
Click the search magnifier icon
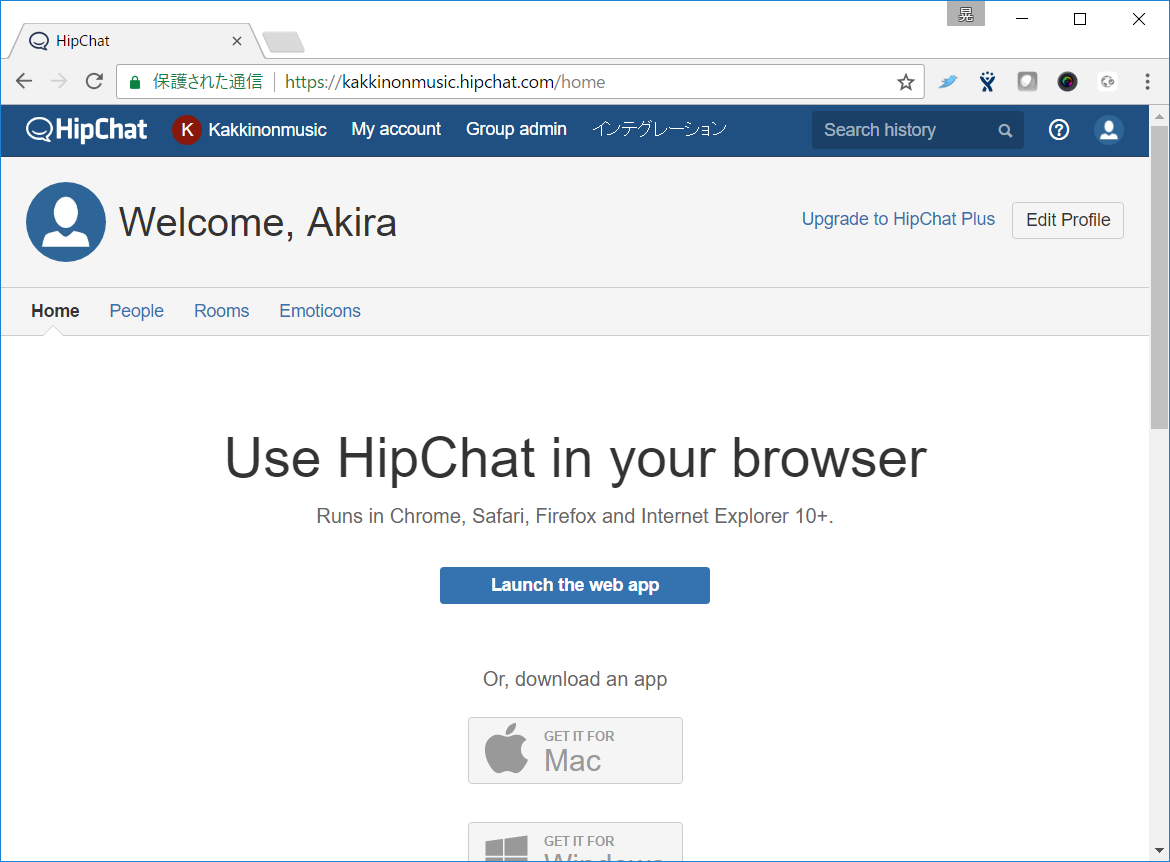pos(1005,131)
